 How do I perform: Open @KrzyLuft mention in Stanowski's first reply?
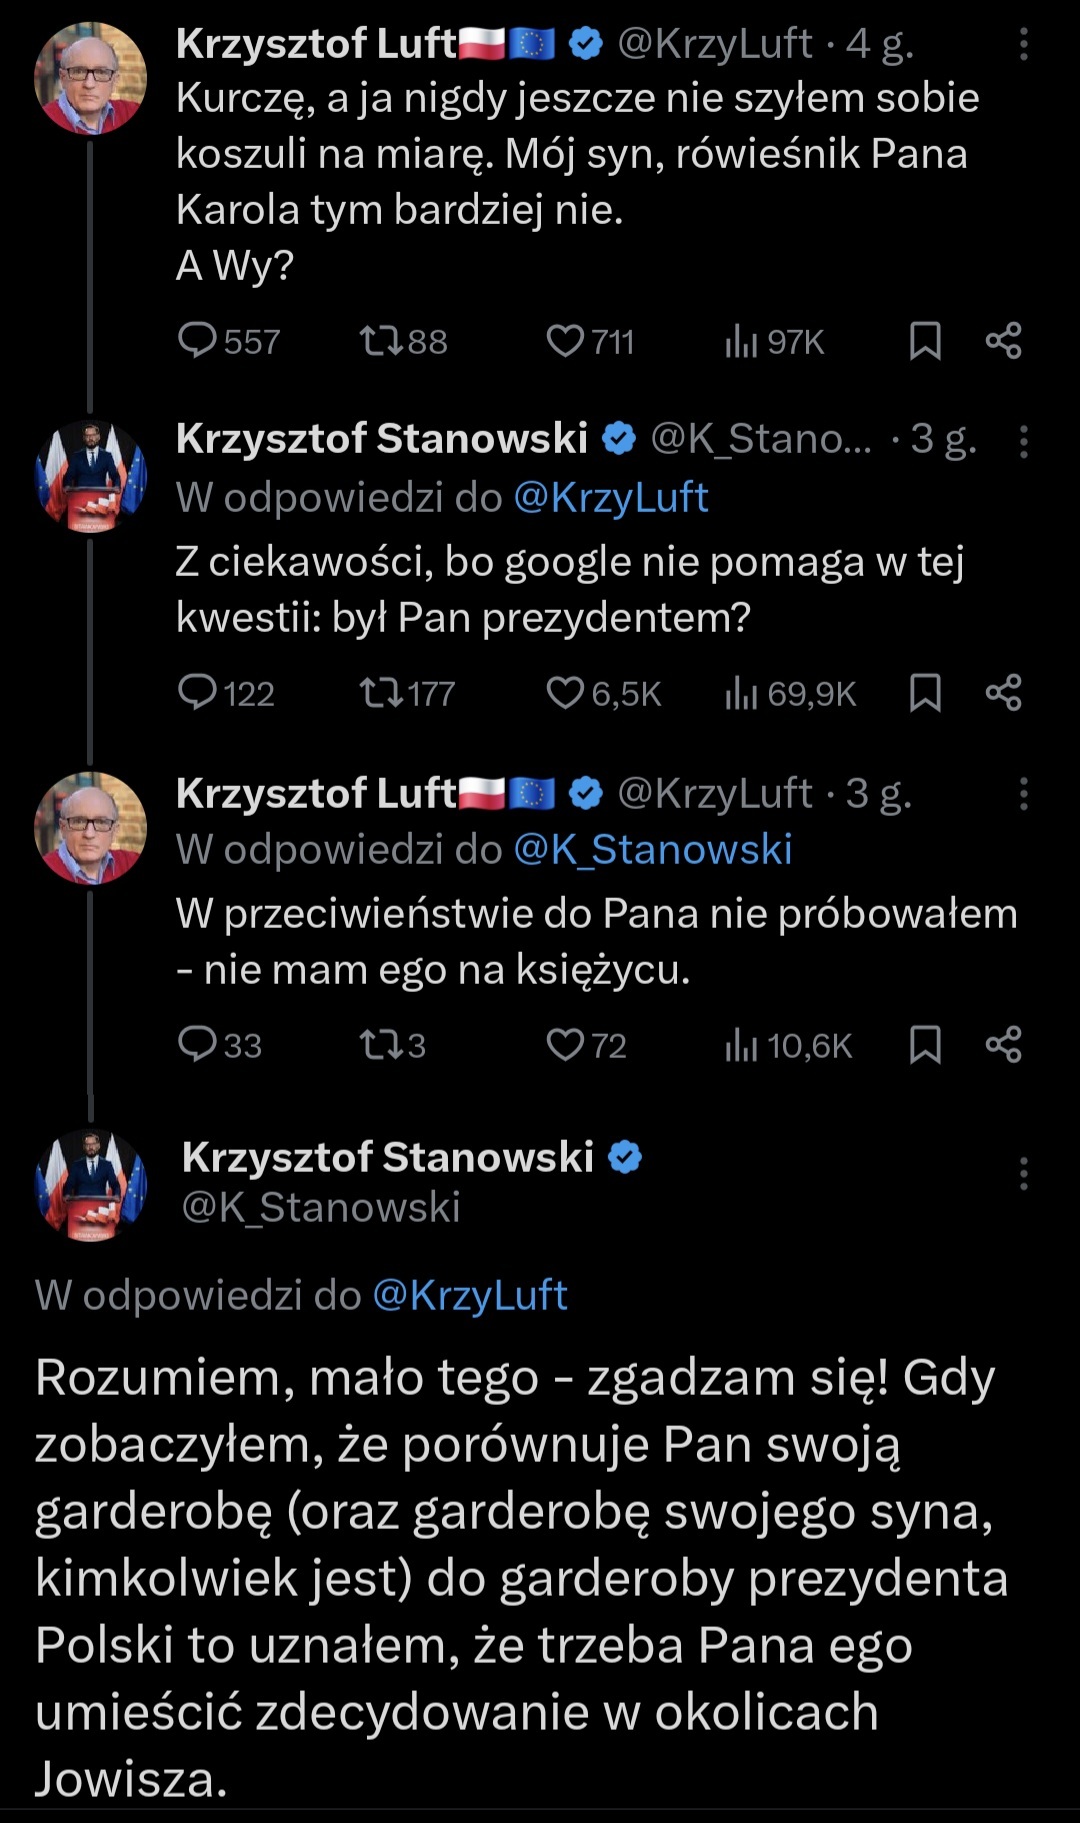(x=610, y=498)
